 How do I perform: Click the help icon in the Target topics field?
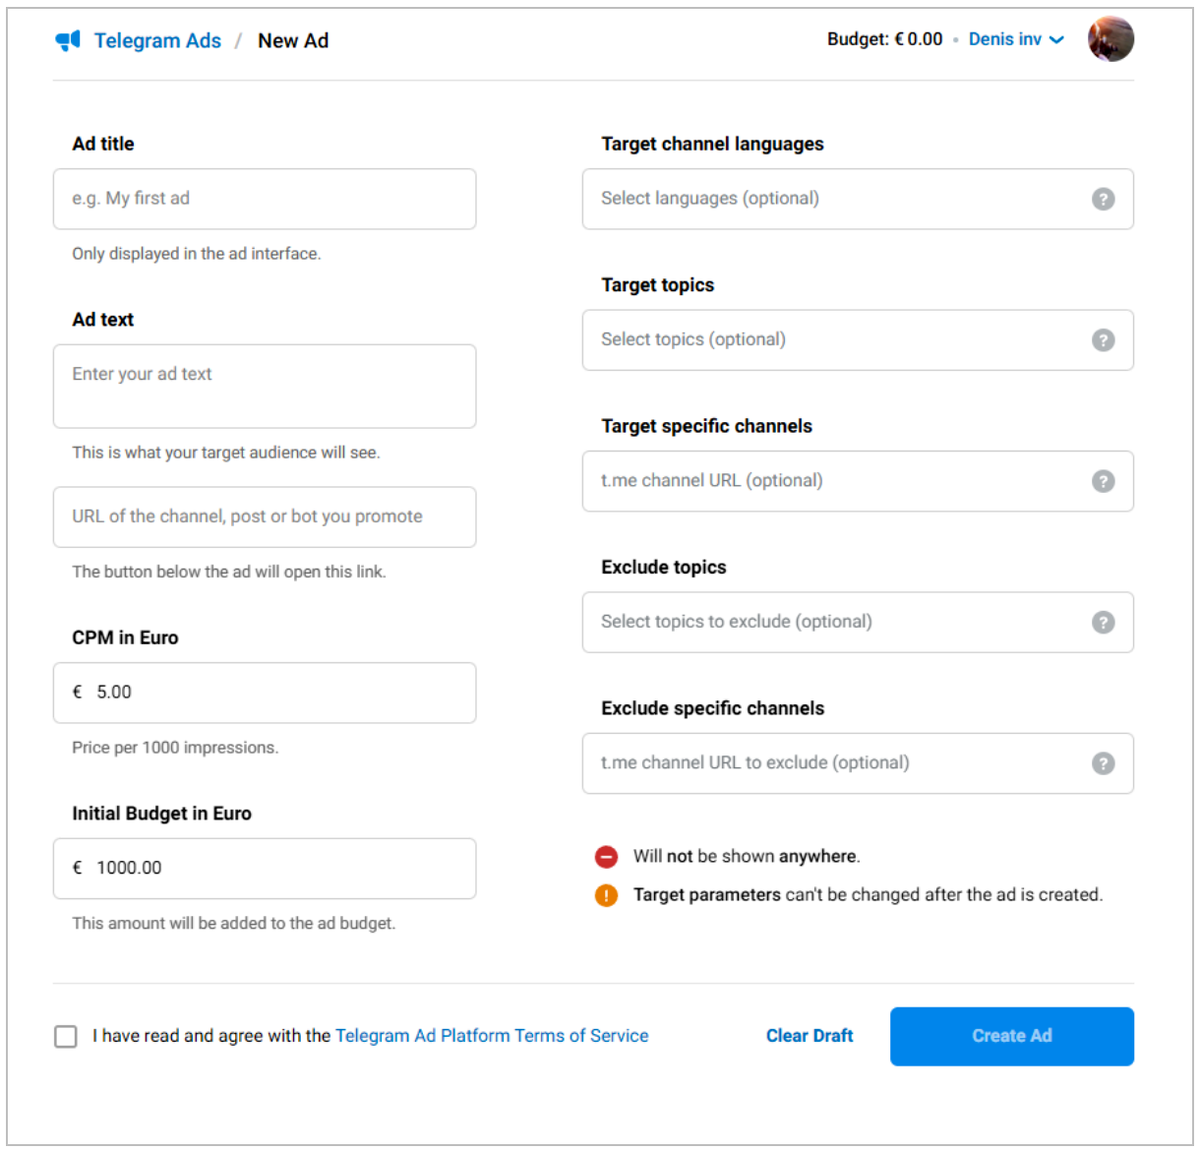(x=1103, y=340)
